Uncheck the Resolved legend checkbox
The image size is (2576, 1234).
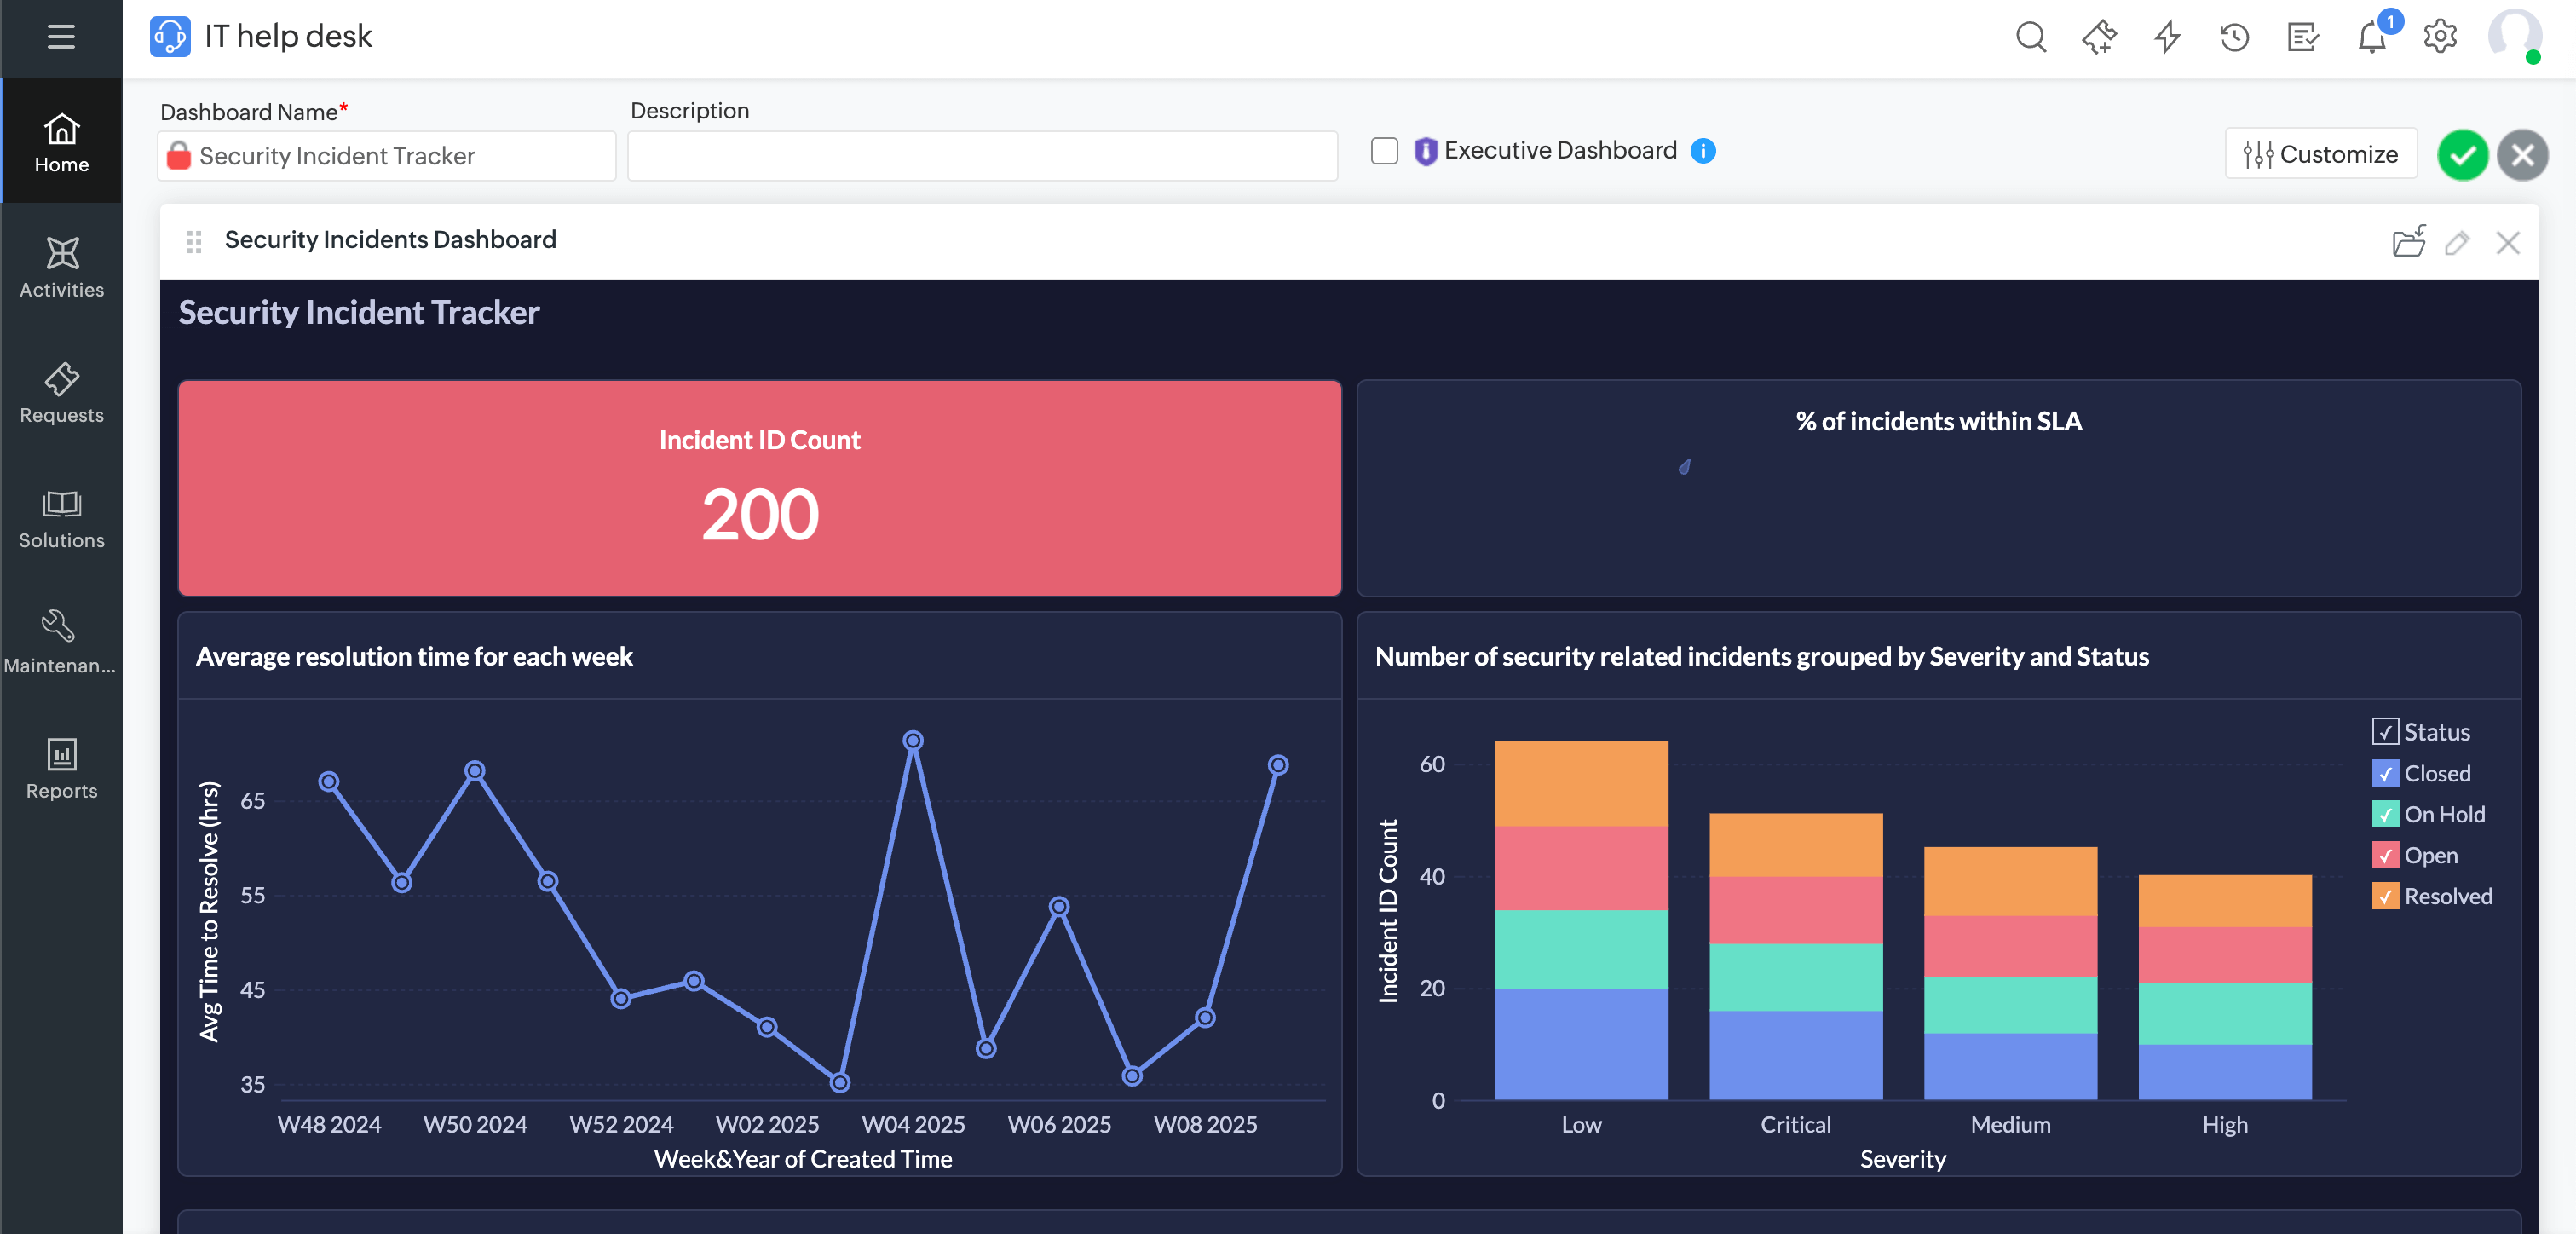[2385, 896]
